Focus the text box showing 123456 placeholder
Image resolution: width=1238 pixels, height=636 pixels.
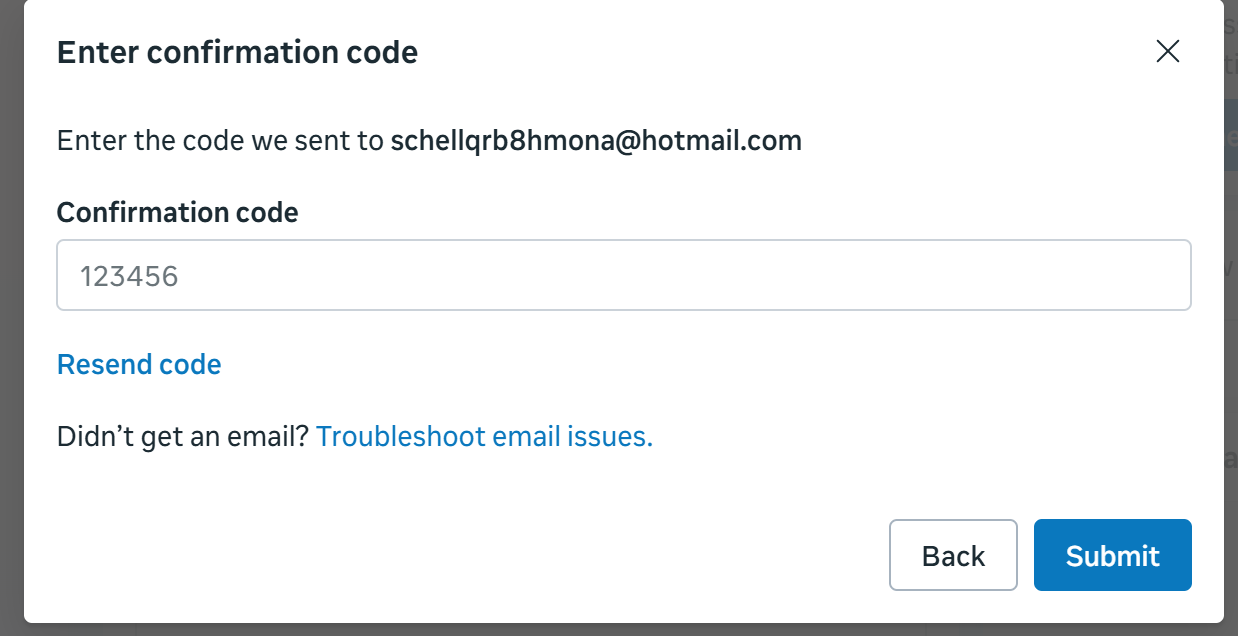point(623,275)
